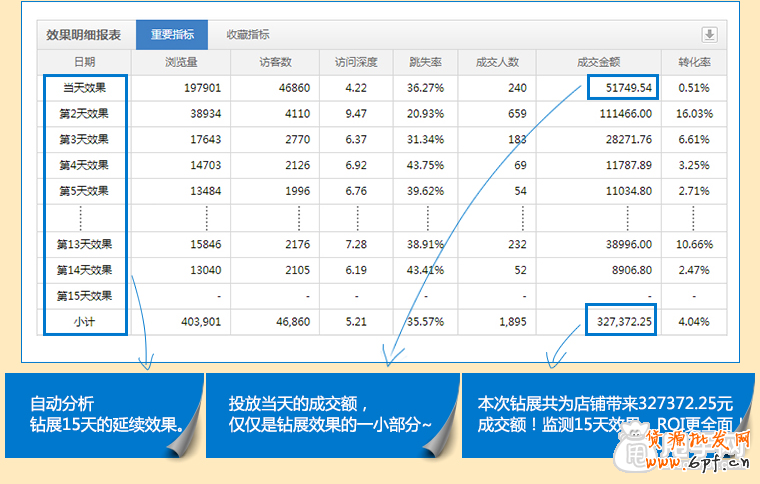Screen dimensions: 760x484
Task: Click page views value 17643
Action: (206, 140)
